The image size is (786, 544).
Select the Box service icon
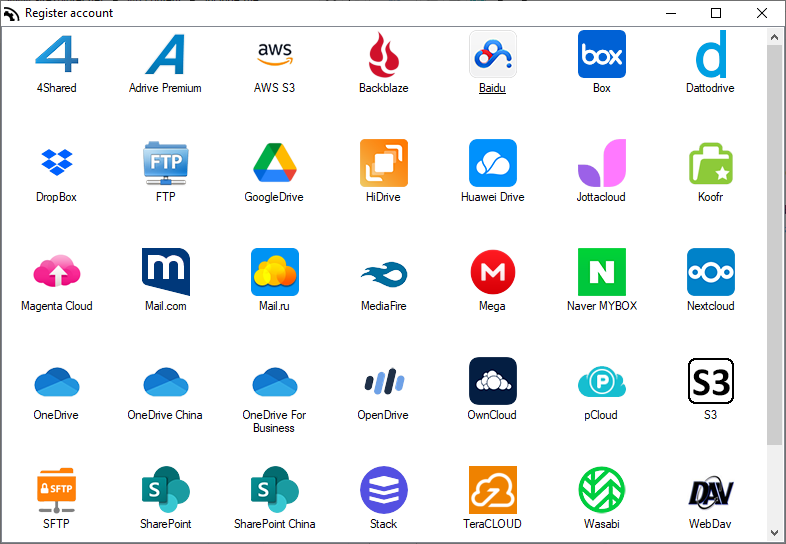click(602, 54)
